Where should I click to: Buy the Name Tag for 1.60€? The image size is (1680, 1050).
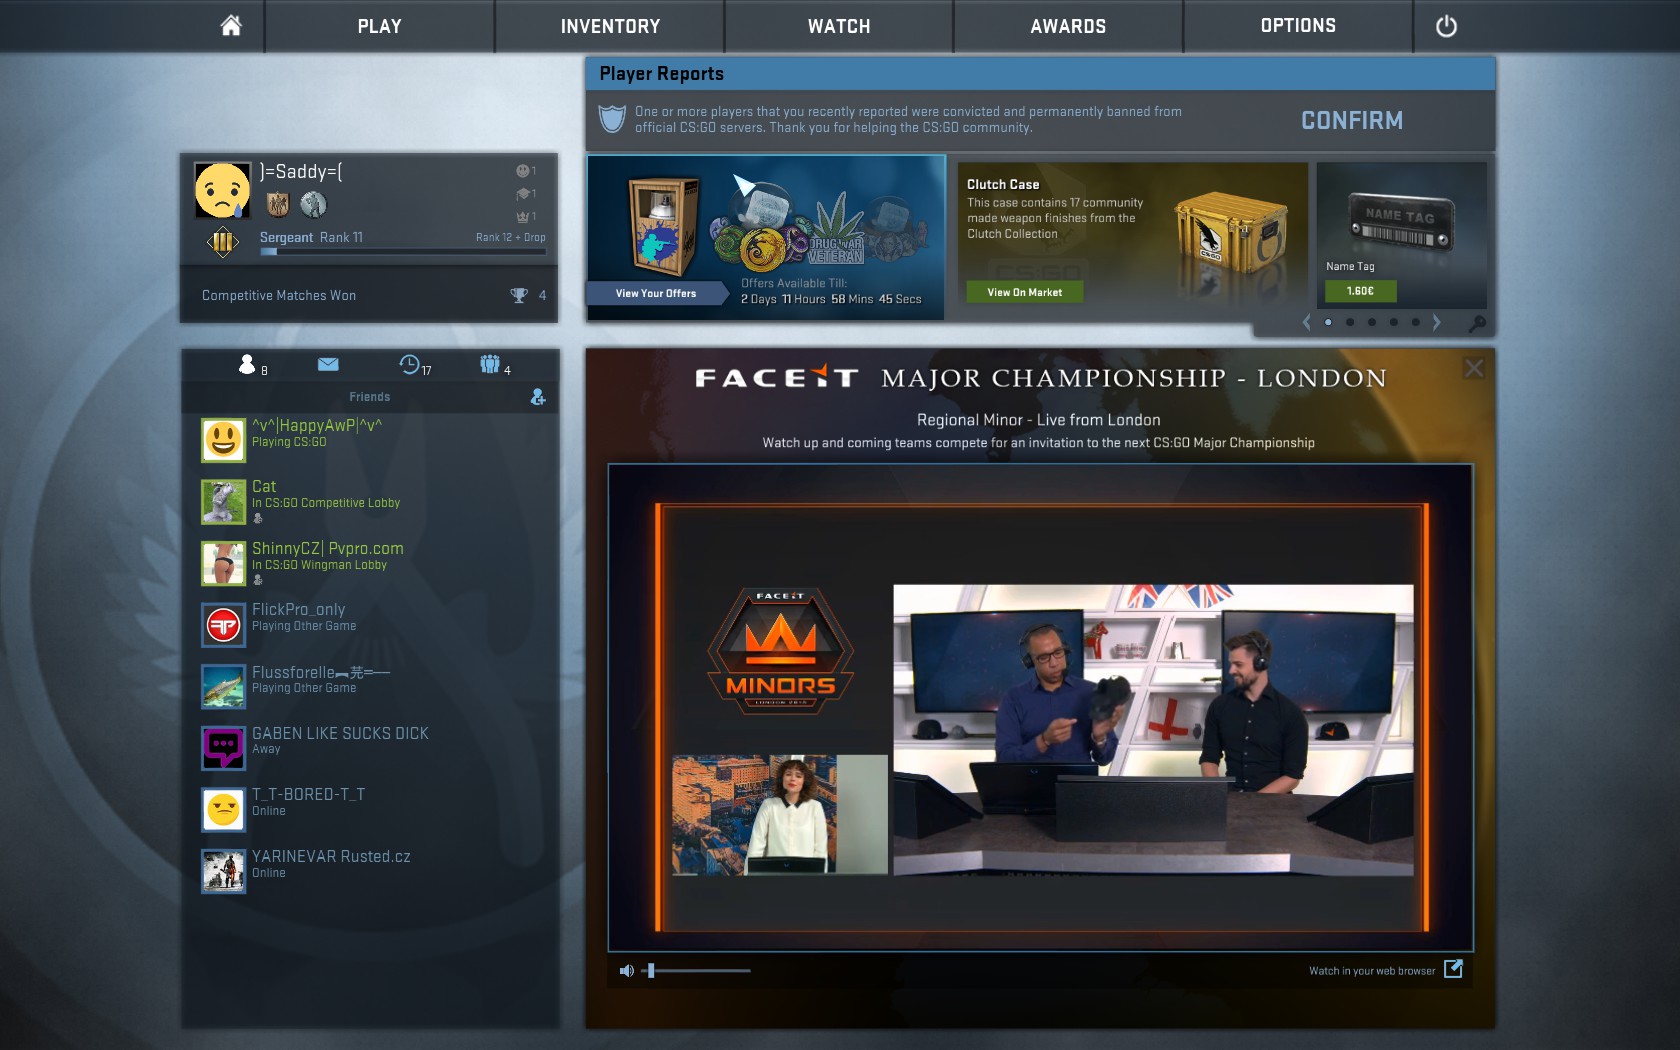click(1360, 291)
